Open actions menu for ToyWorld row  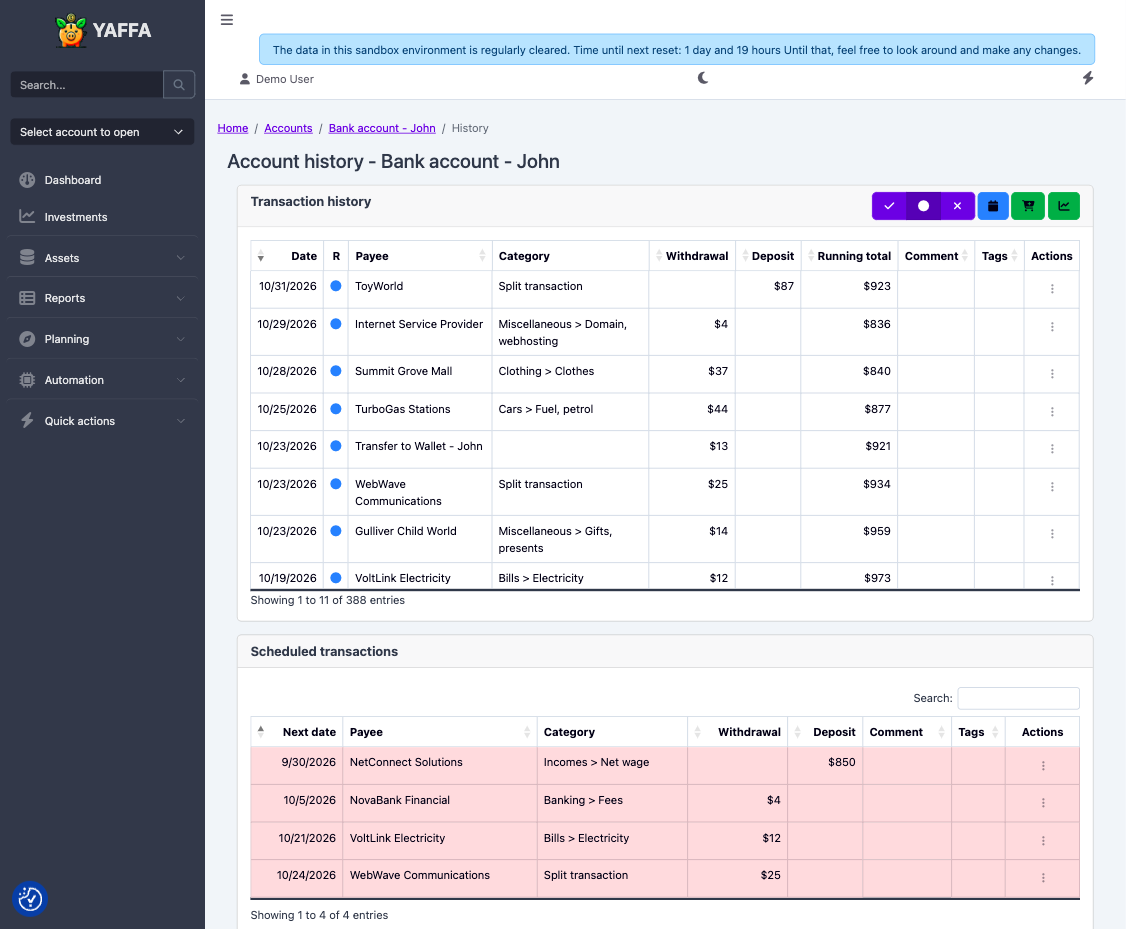click(1052, 289)
